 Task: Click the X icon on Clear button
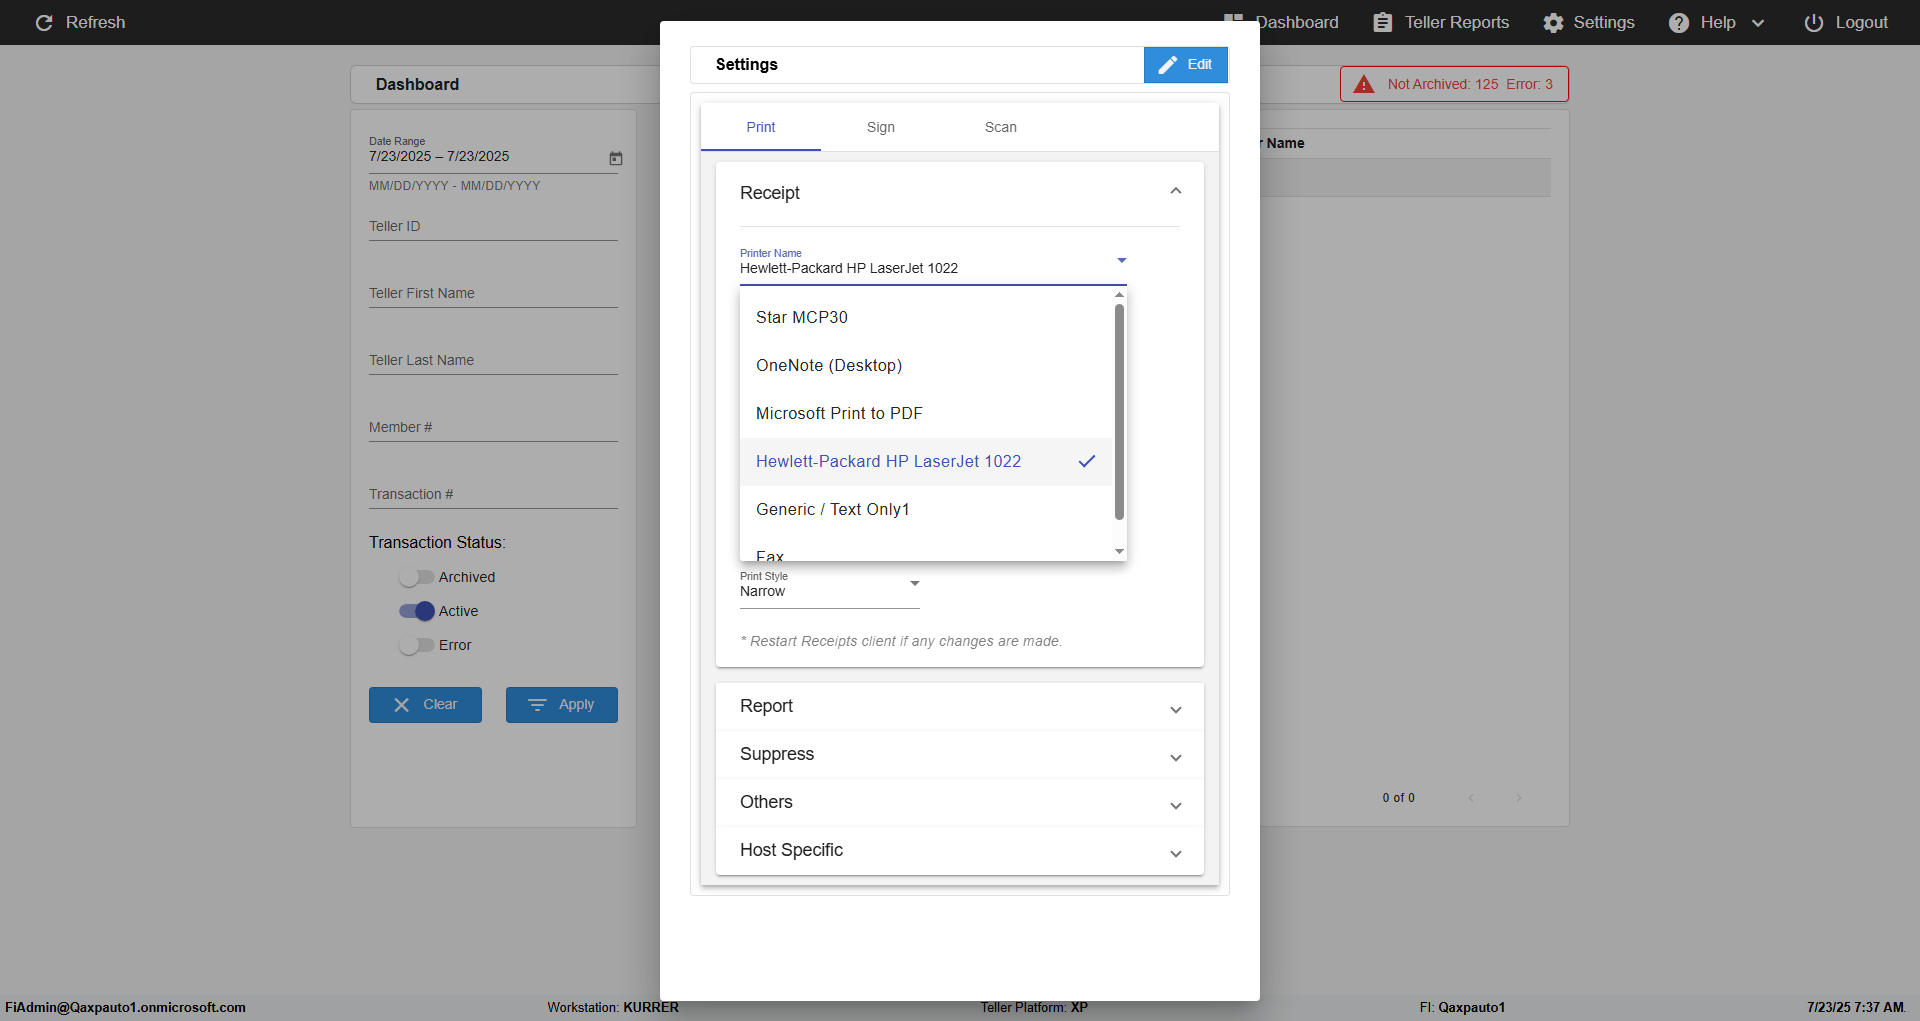(x=402, y=705)
